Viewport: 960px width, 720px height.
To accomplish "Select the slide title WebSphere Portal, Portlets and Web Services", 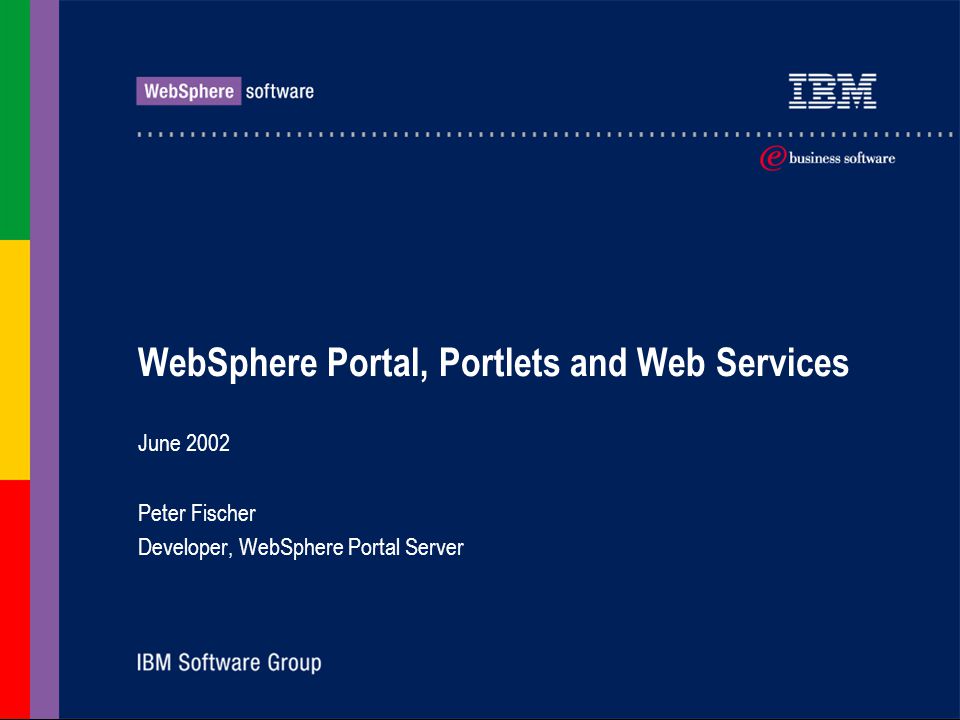I will 493,362.
